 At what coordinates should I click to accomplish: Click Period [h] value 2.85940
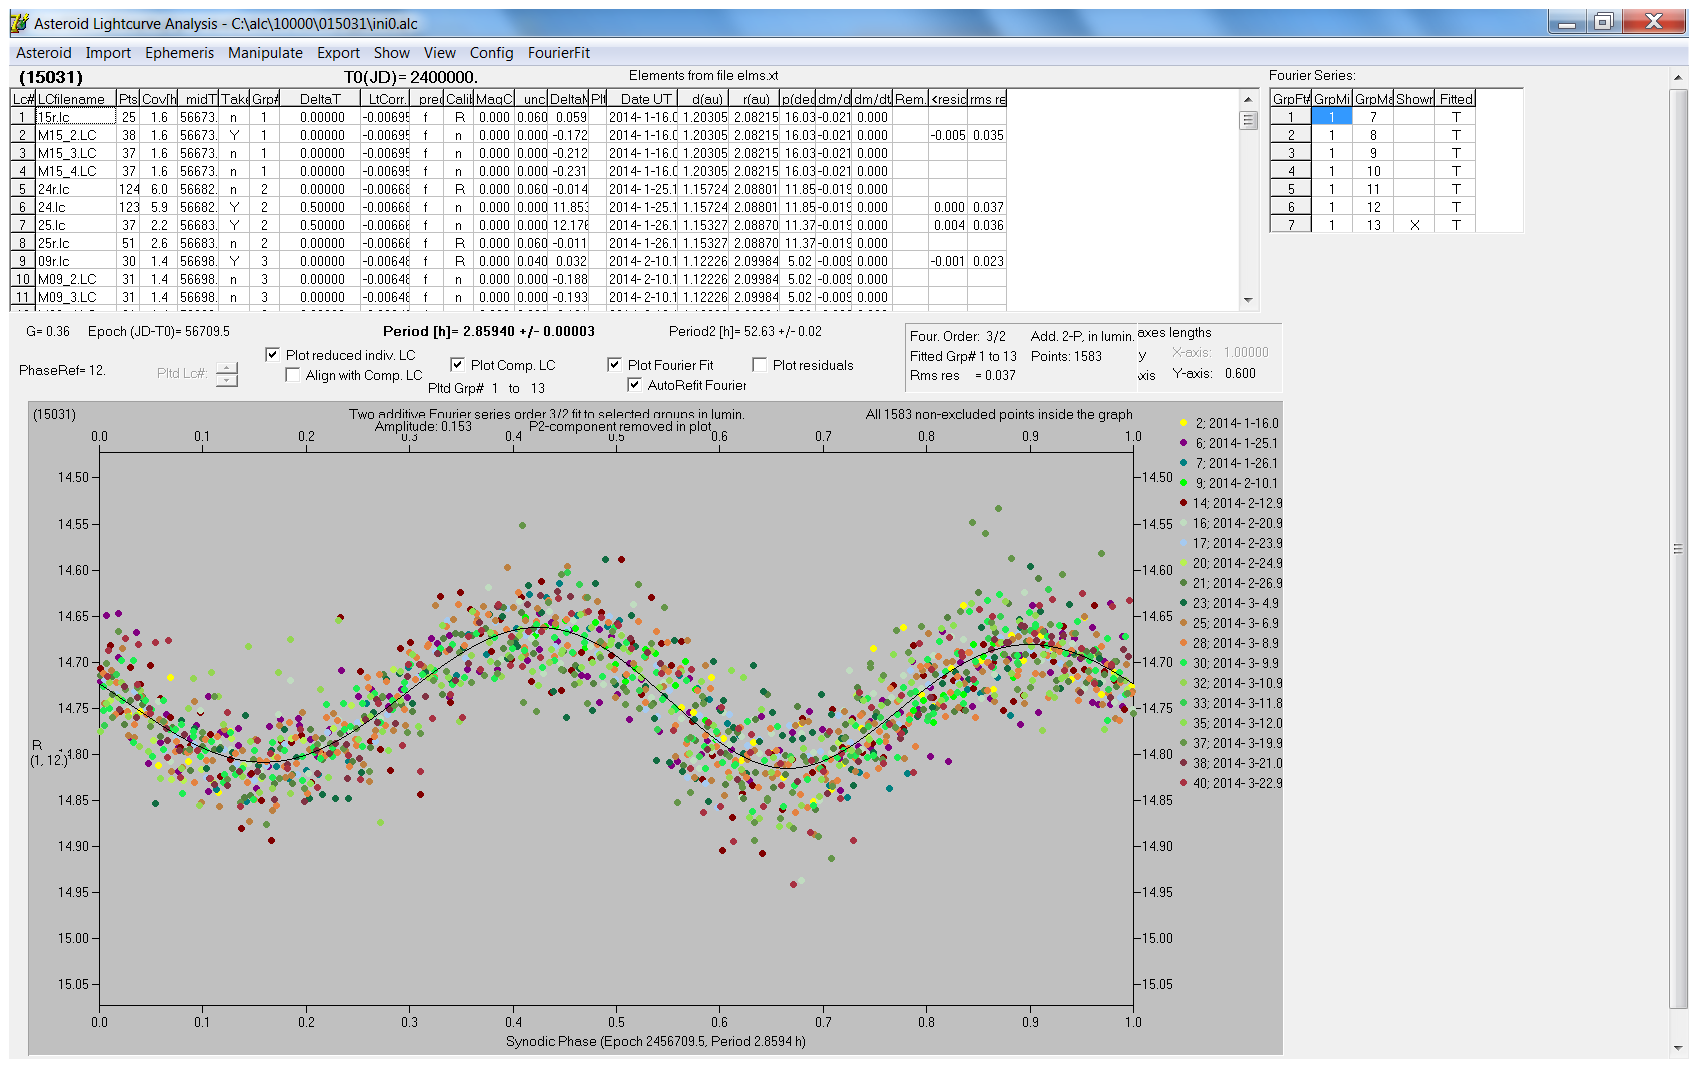pos(489,331)
